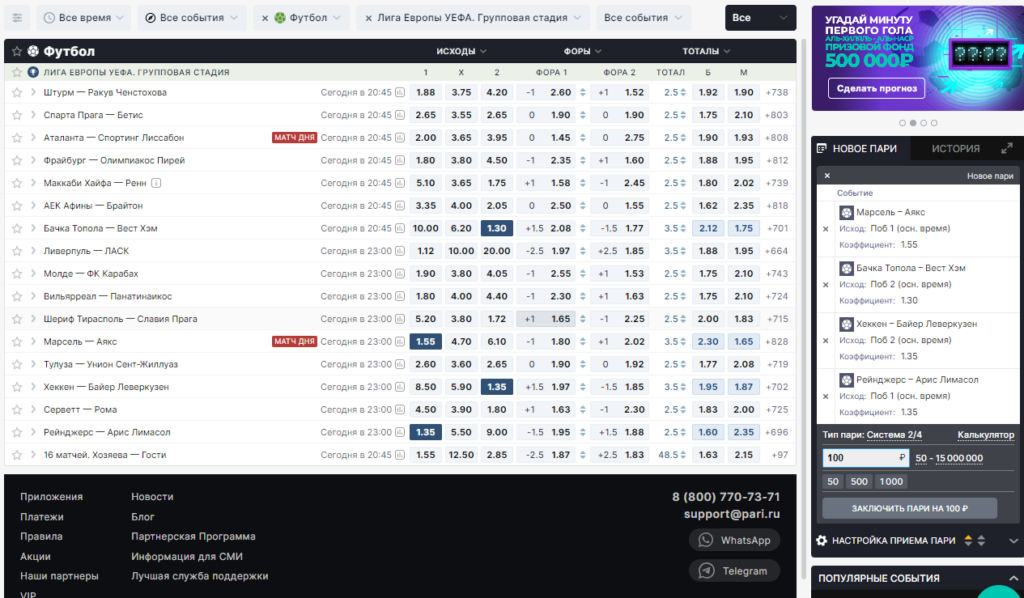Viewport: 1024px width, 598px height.
Task: Select the orange odds-change arrows icon
Action: click(968, 541)
